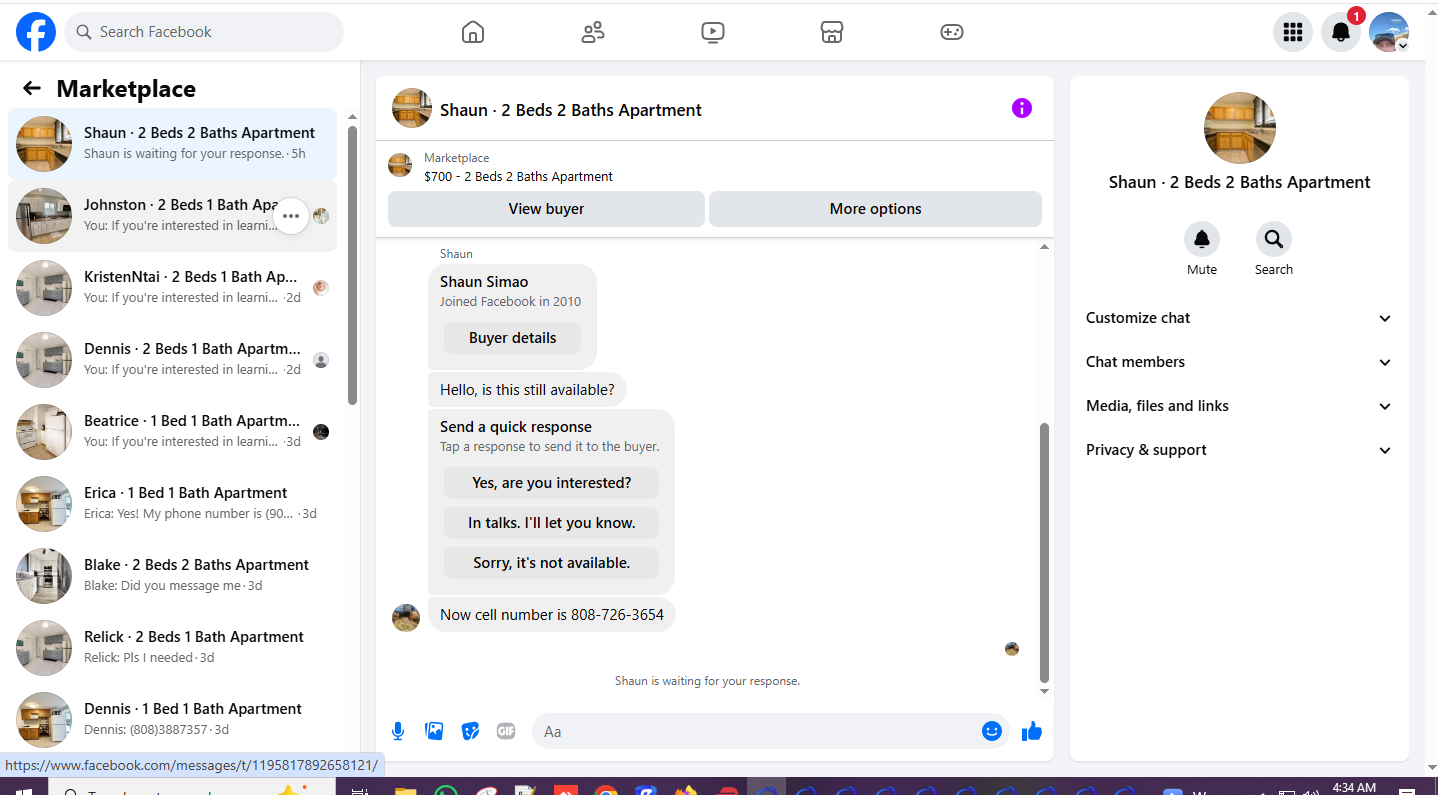Viewport: 1438px width, 795px height.
Task: Click message 'Now cell number is 808-726-3654'
Action: point(552,615)
